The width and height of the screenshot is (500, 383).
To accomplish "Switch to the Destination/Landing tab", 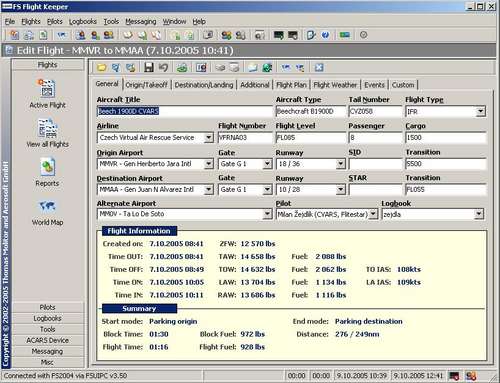I will (x=204, y=85).
